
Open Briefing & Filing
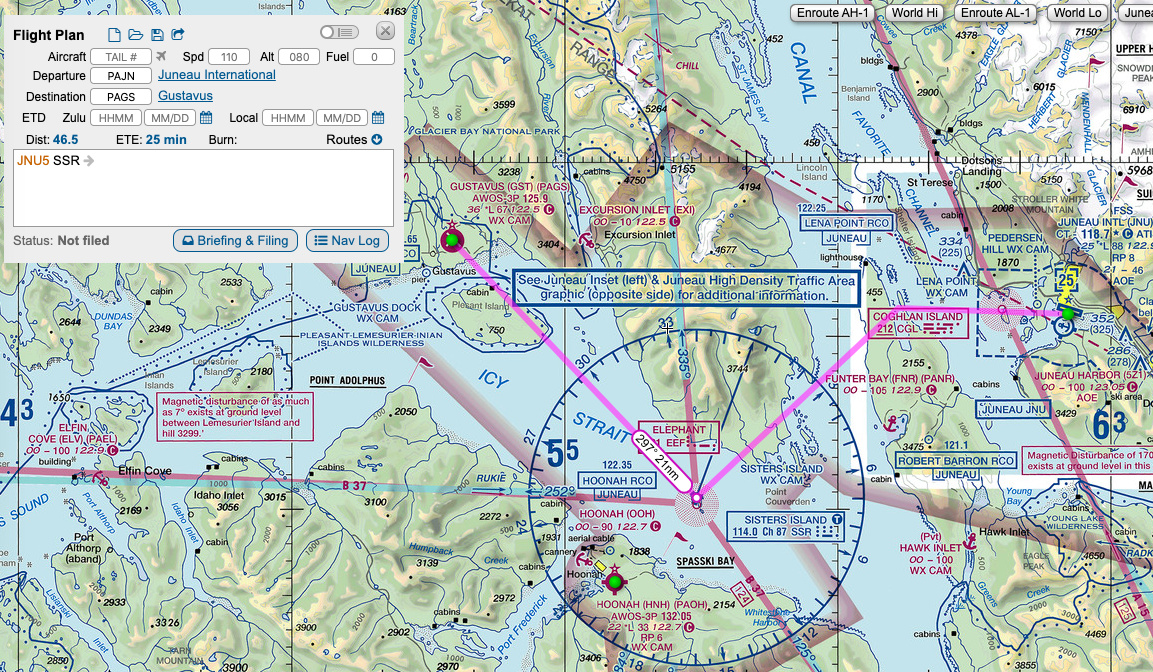(235, 240)
